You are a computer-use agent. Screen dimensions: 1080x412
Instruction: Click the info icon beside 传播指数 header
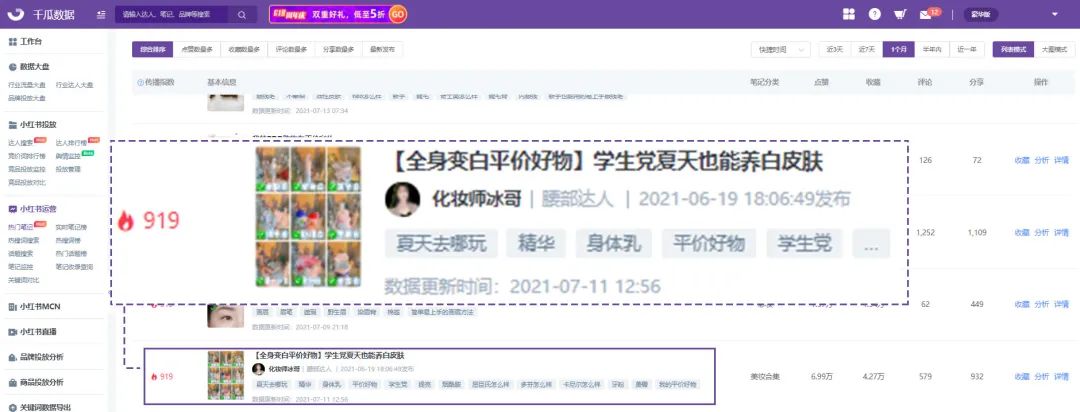pyautogui.click(x=141, y=82)
